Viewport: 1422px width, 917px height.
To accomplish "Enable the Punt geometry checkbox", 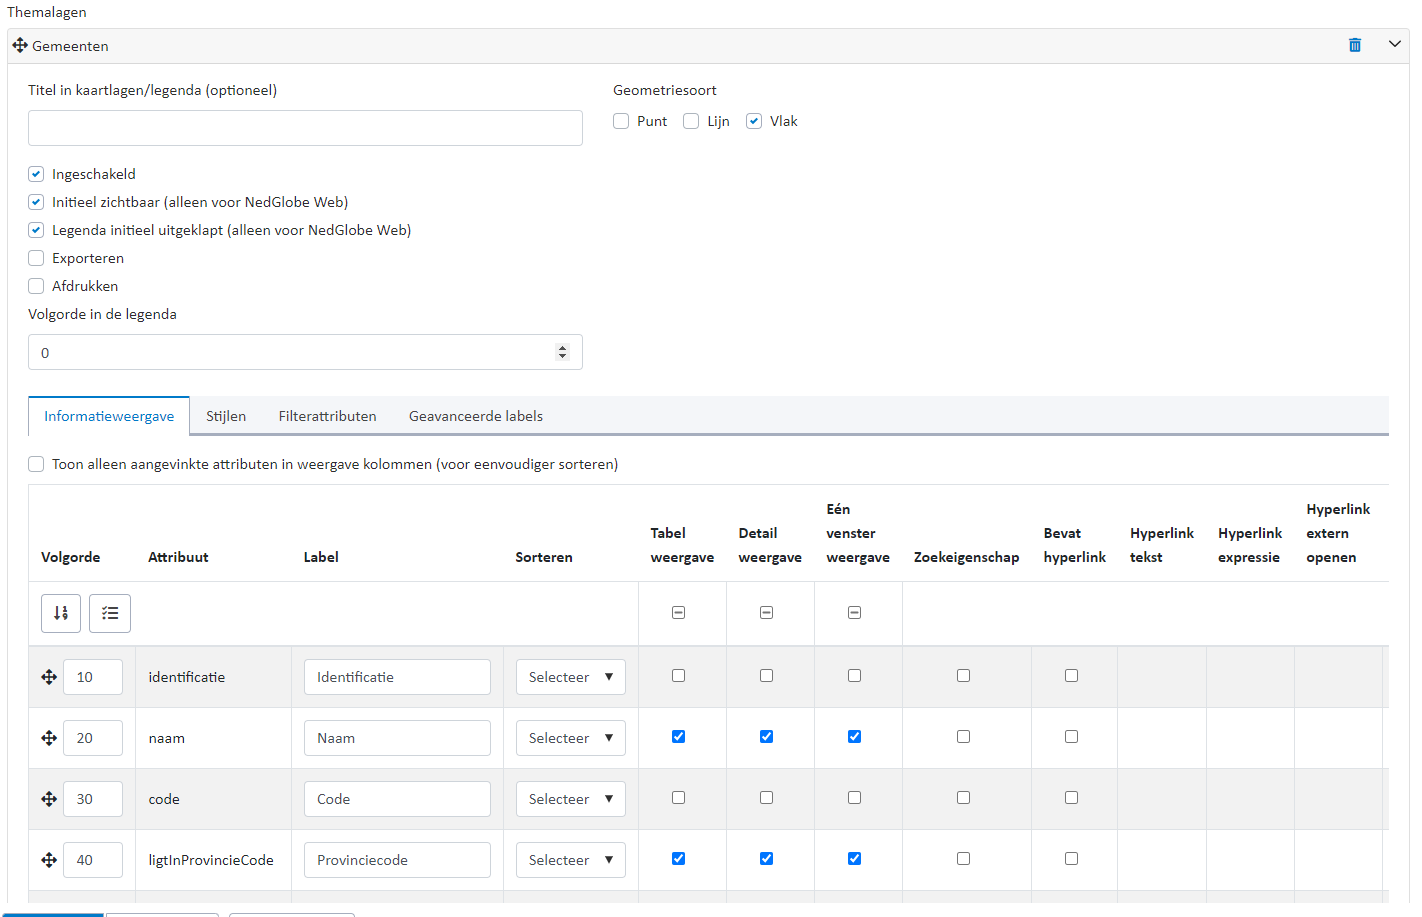I will pyautogui.click(x=621, y=121).
